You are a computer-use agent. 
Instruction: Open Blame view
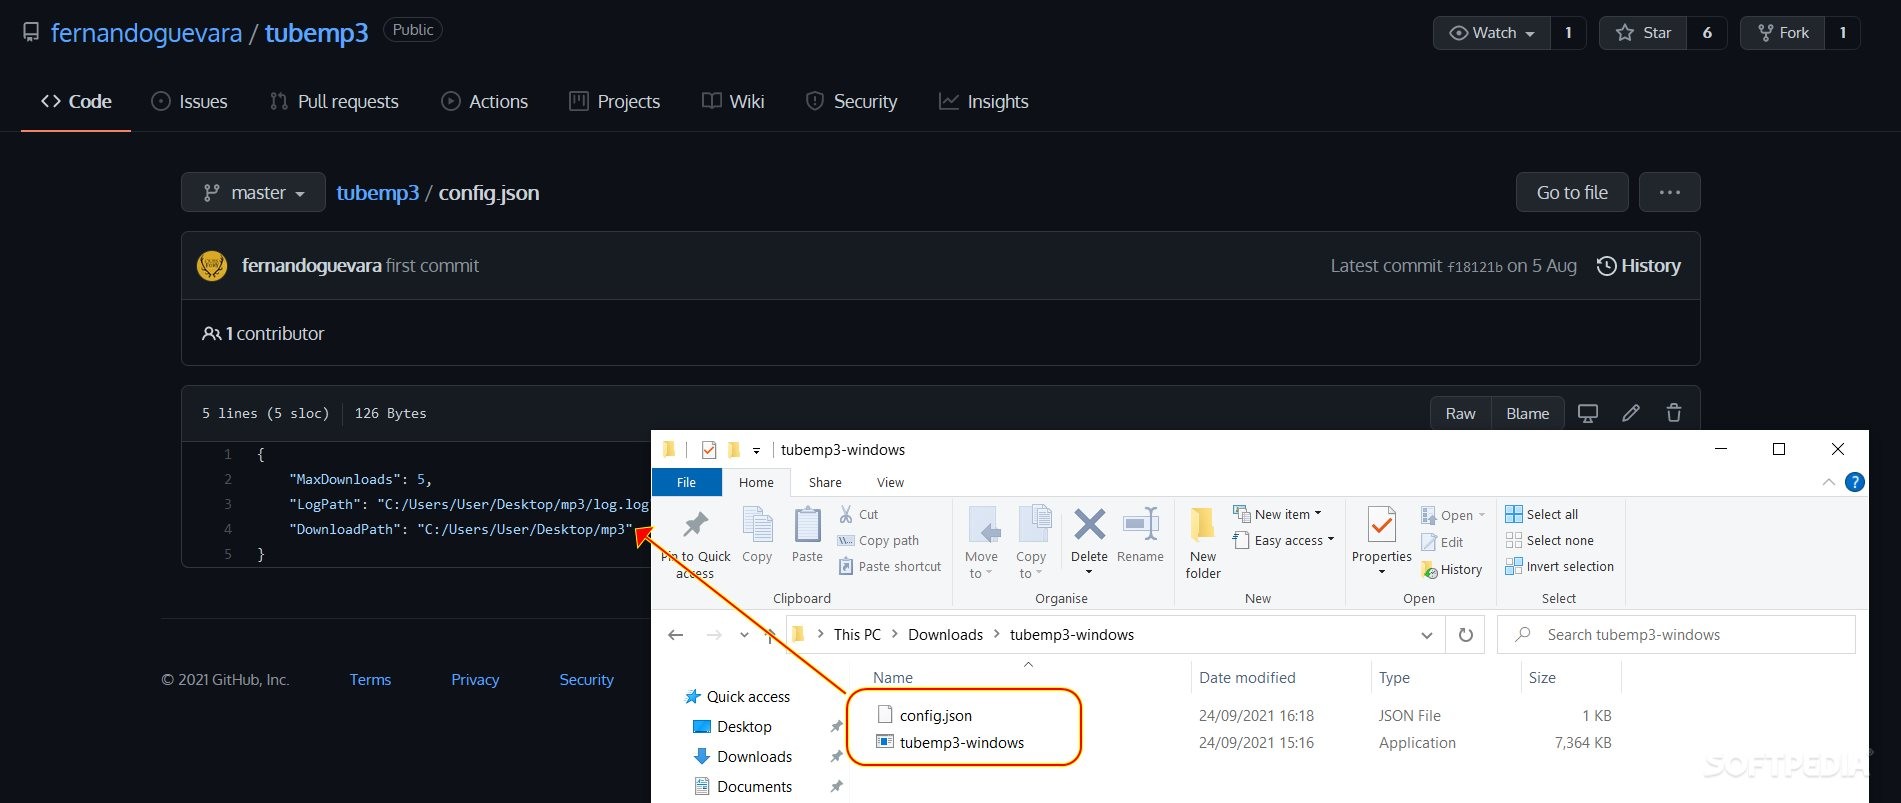pyautogui.click(x=1527, y=413)
